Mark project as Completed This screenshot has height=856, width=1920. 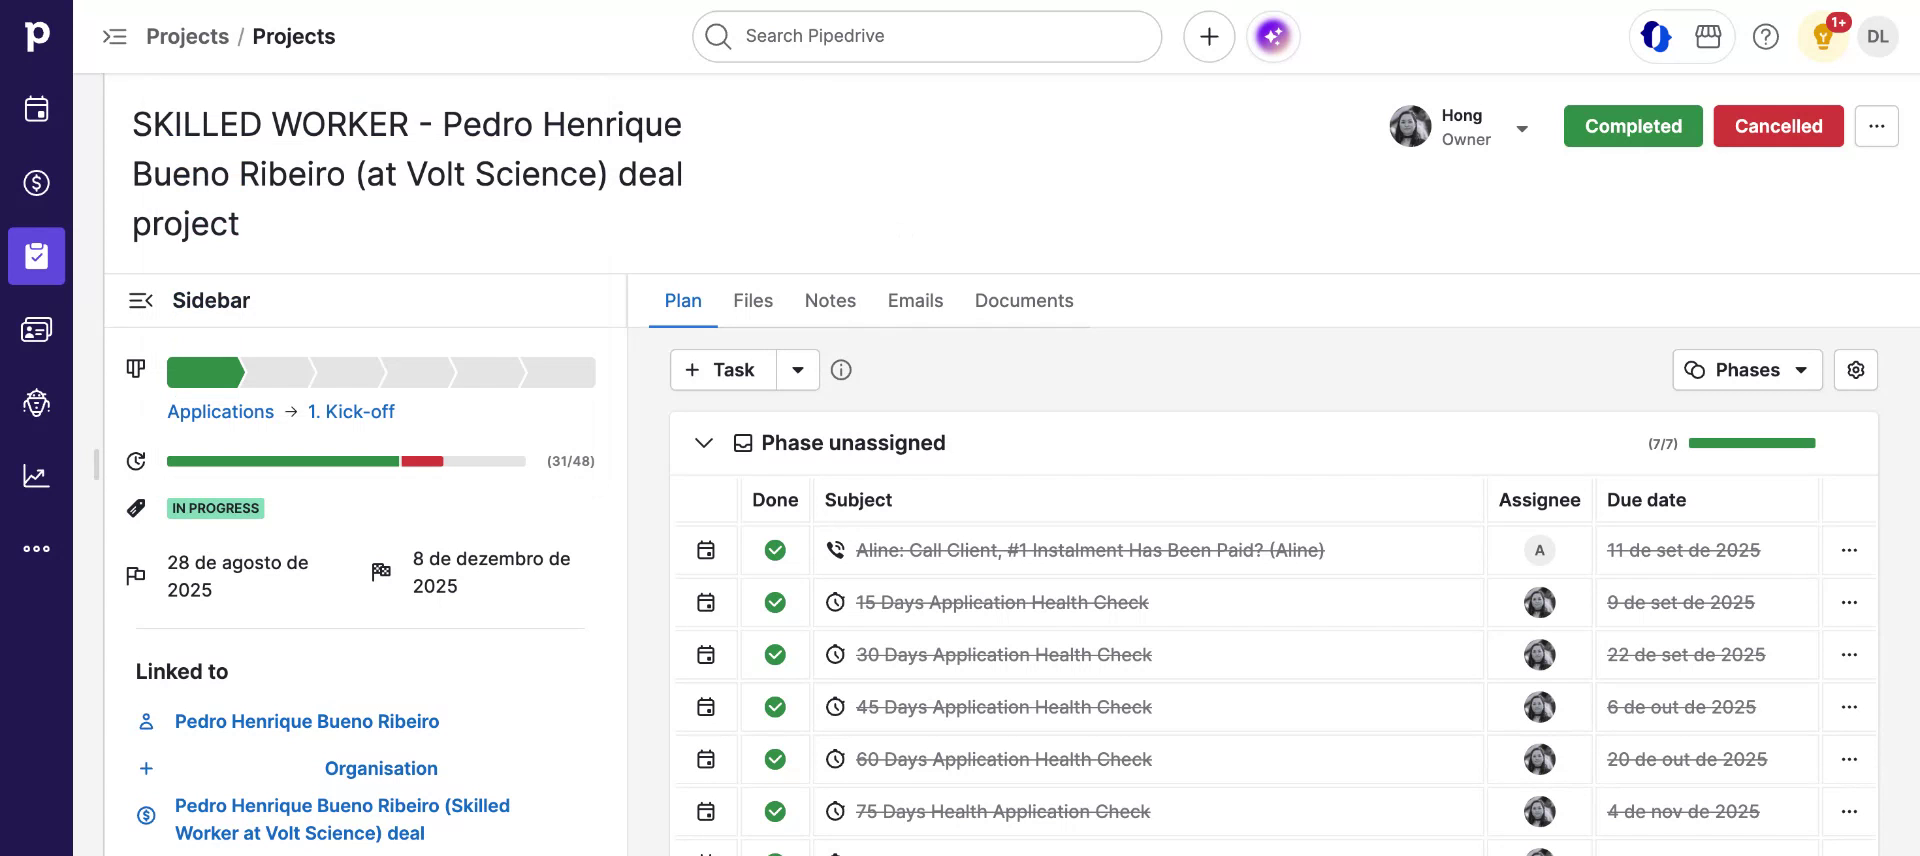coord(1633,126)
